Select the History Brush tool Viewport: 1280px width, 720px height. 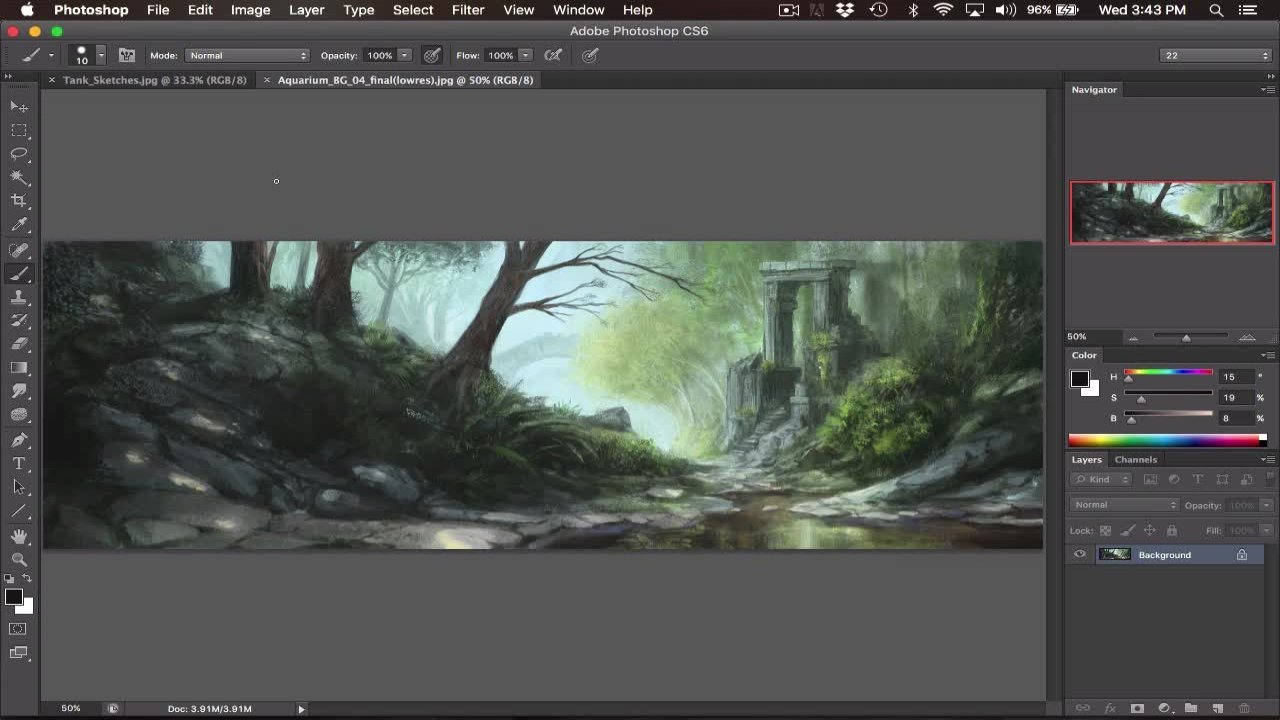[19, 321]
